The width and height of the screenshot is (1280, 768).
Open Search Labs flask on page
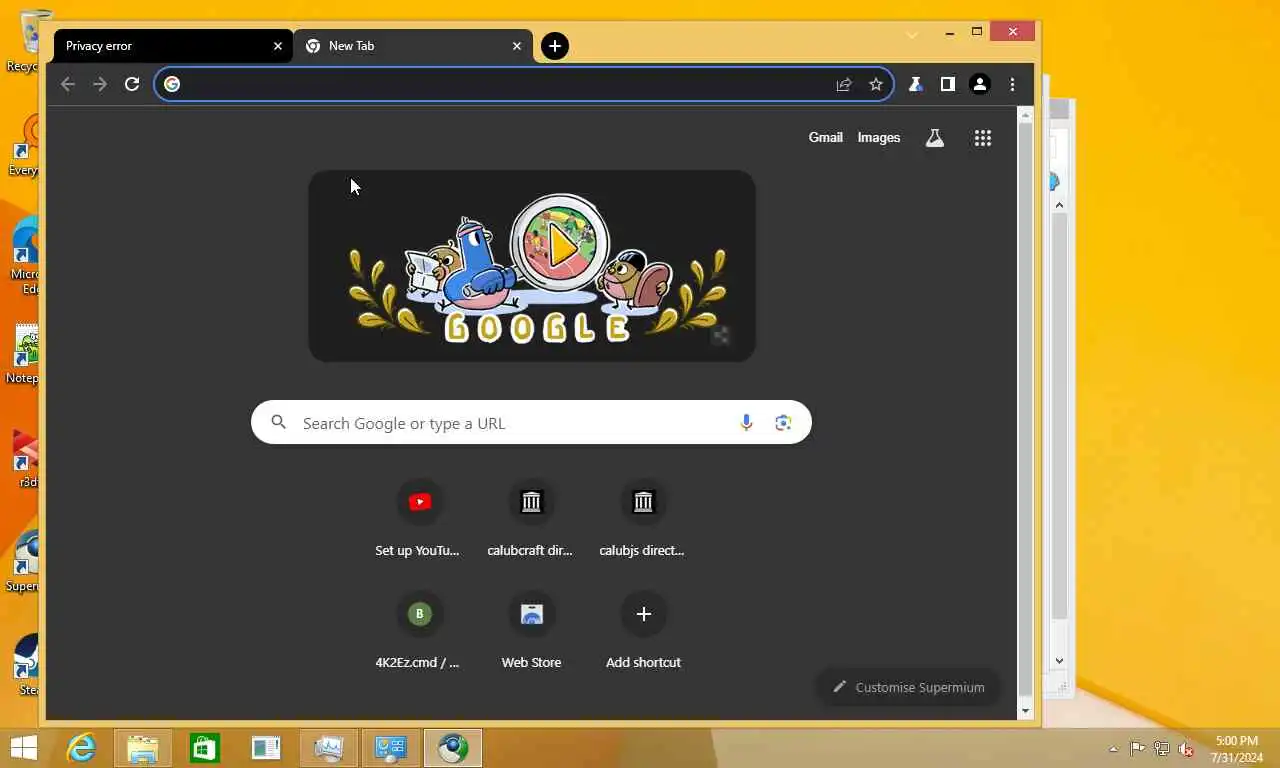pyautogui.click(x=935, y=139)
